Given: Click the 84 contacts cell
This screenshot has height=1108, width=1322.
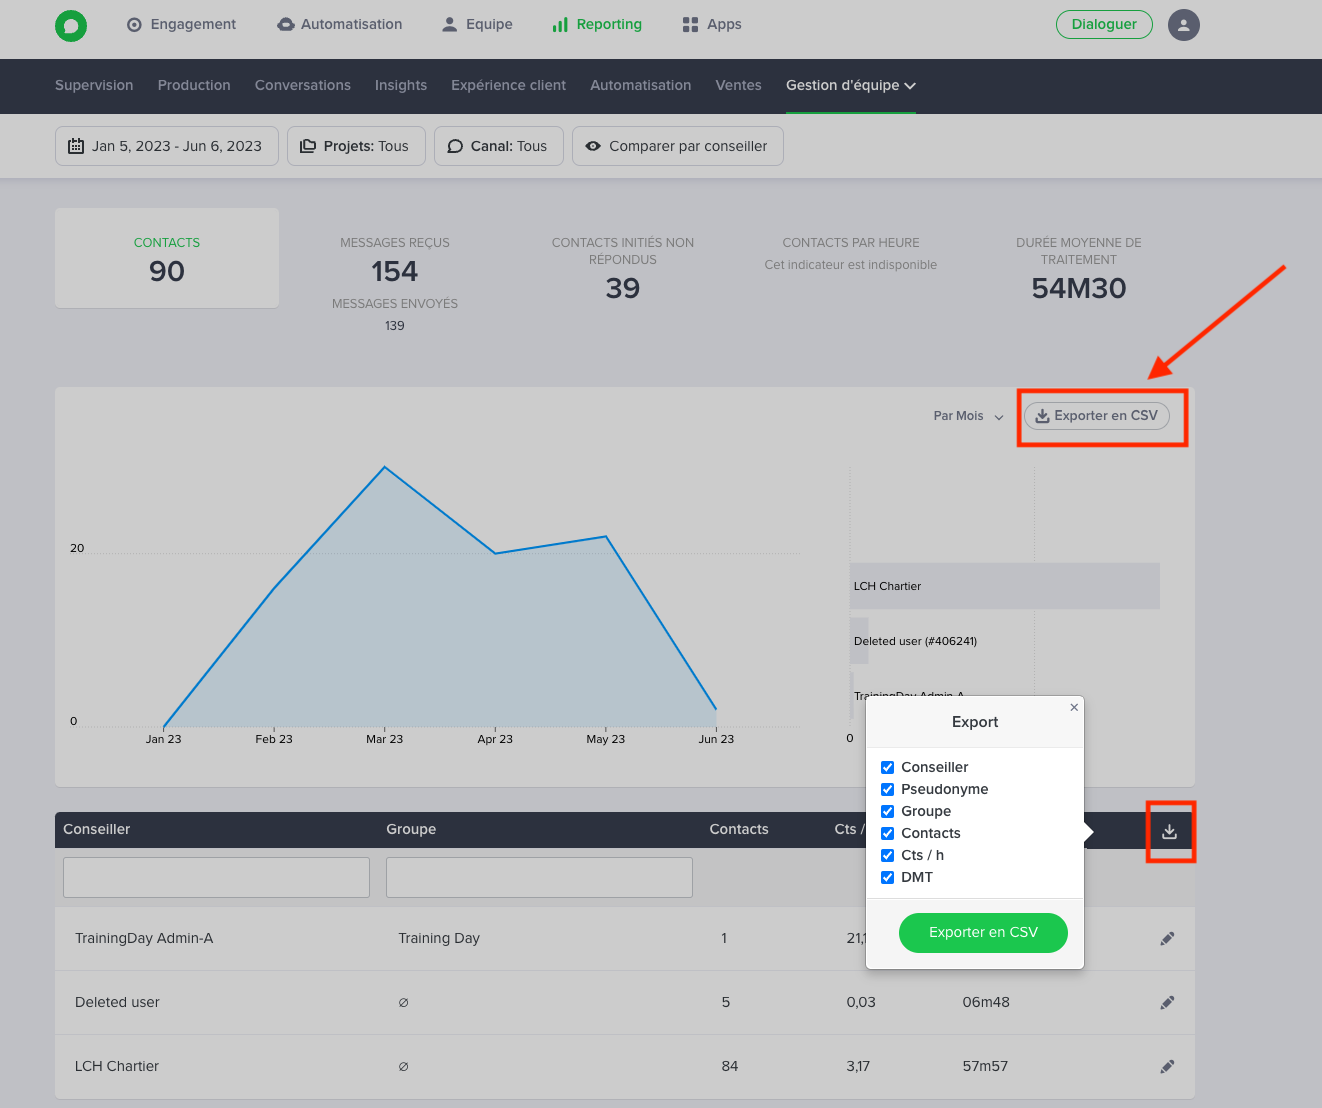Looking at the screenshot, I should pyautogui.click(x=730, y=1066).
